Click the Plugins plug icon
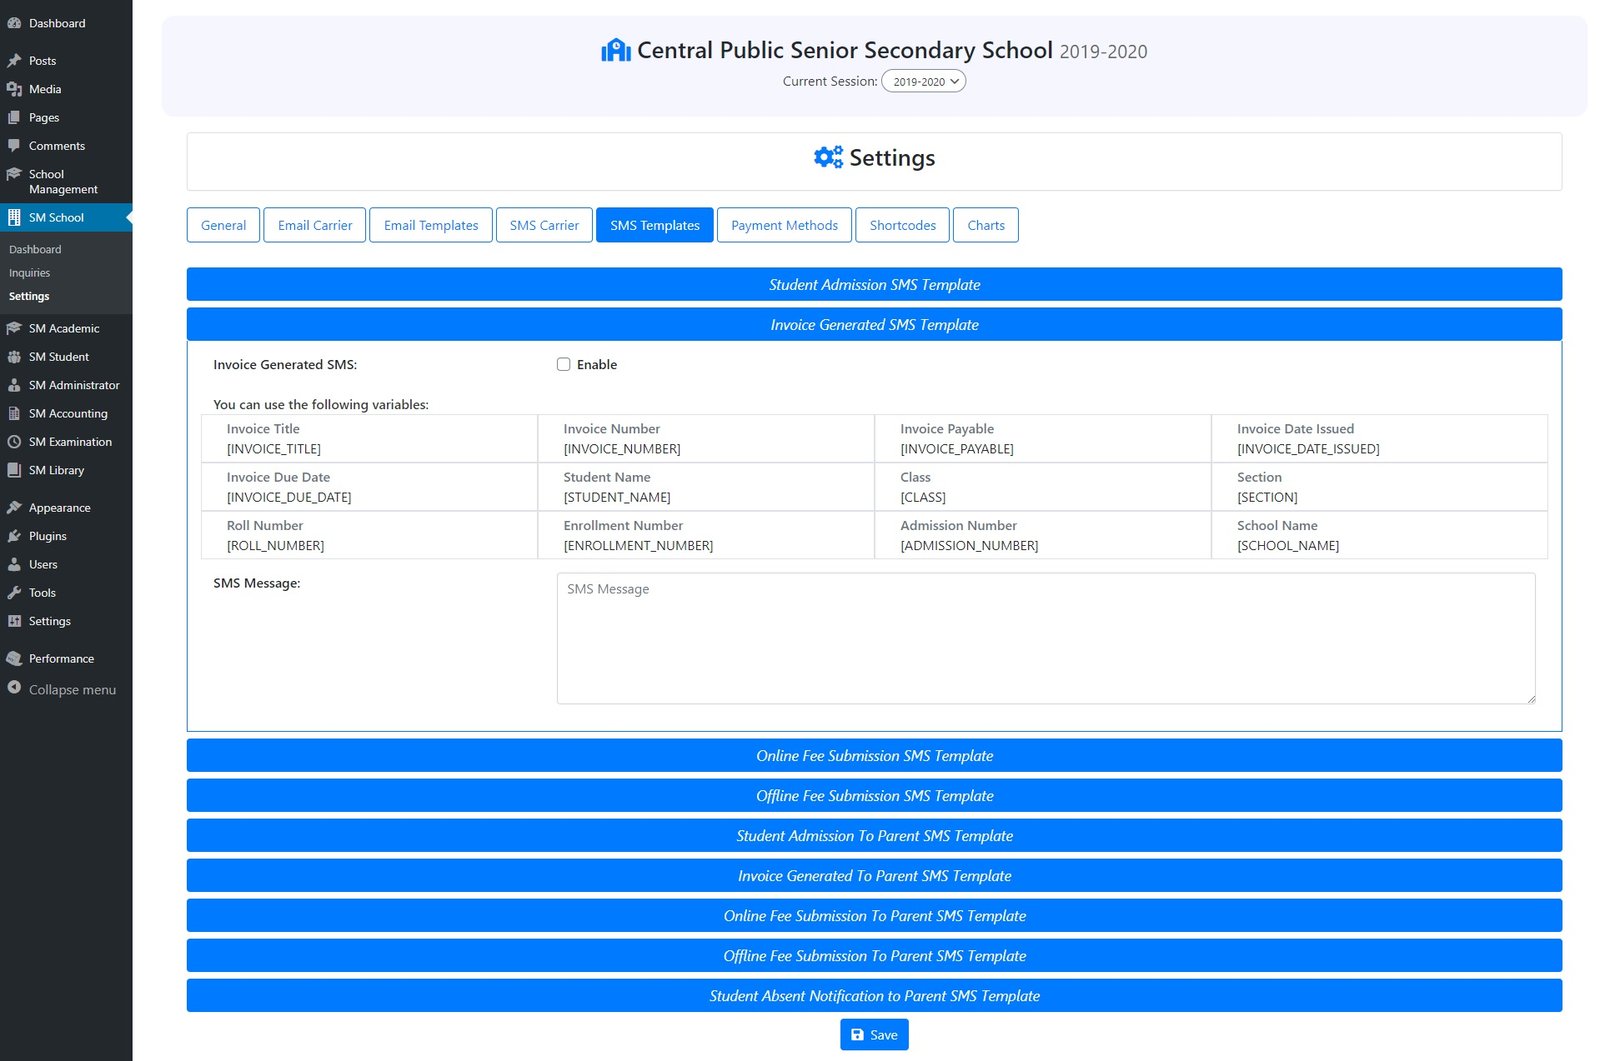1600x1061 pixels. 14,536
